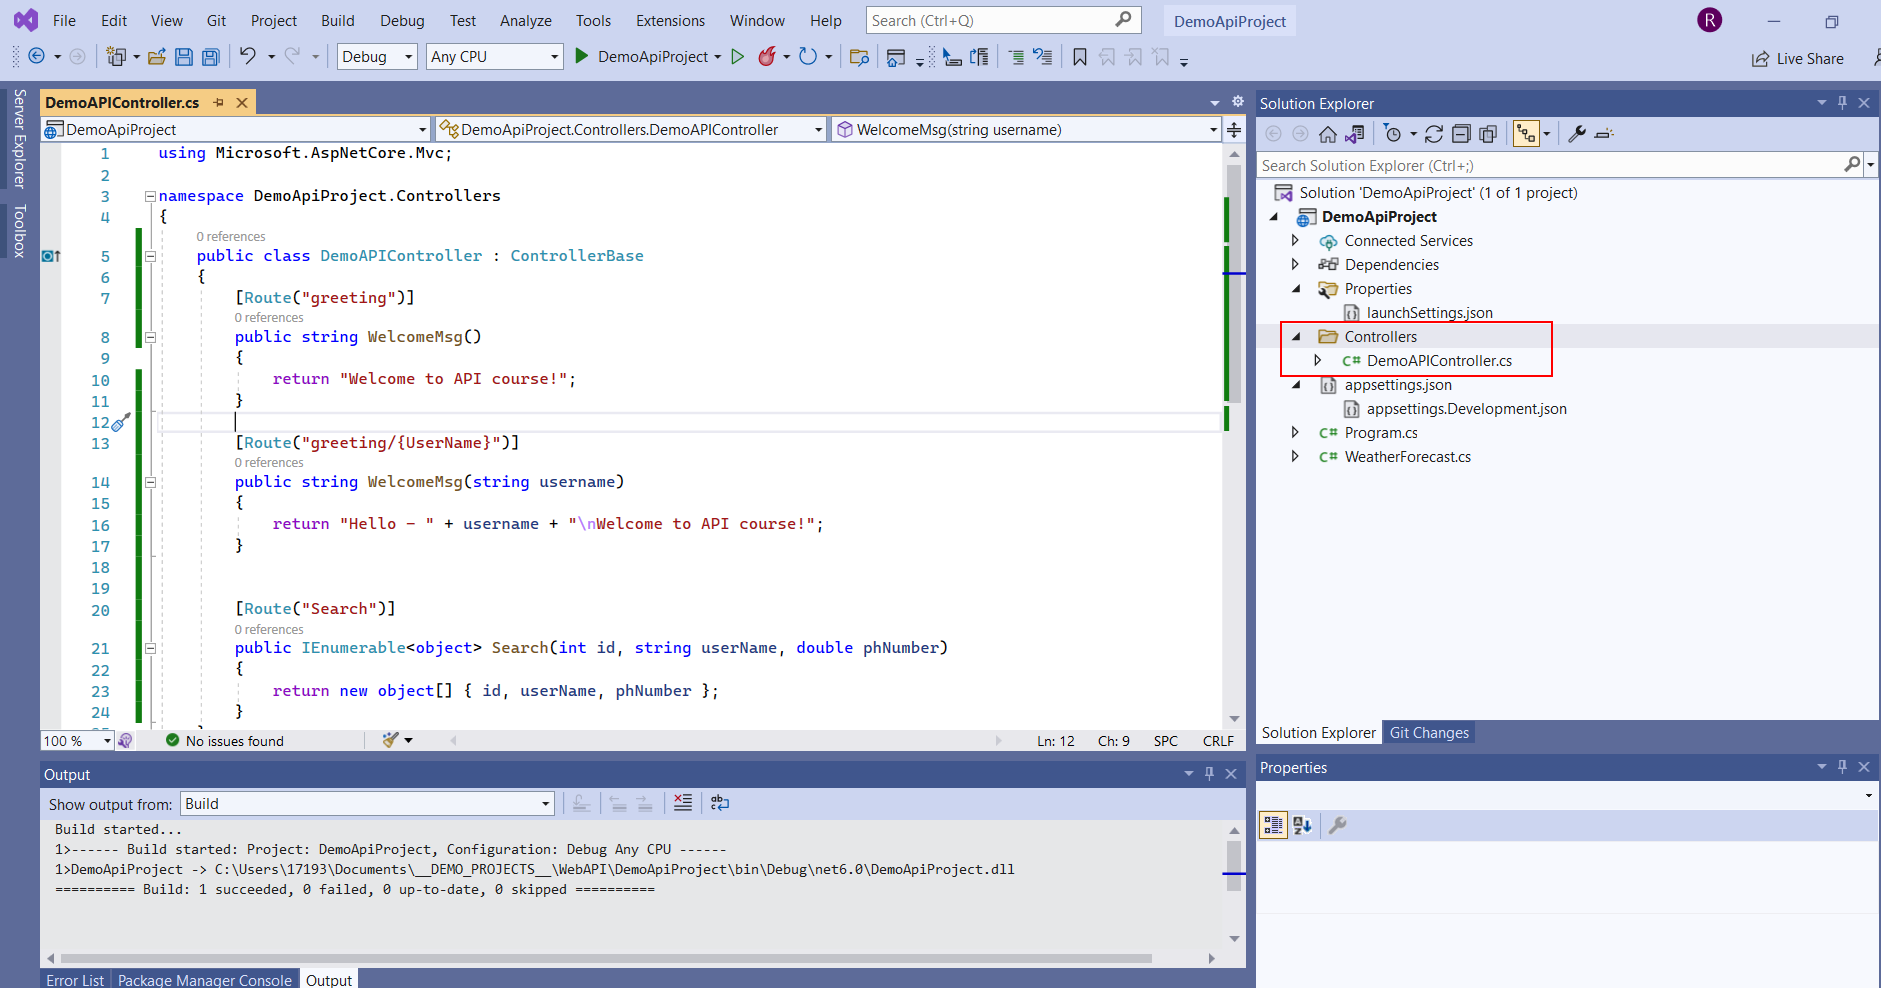
Task: Click the code cleanup broom icon in the status strip
Action: (x=391, y=740)
